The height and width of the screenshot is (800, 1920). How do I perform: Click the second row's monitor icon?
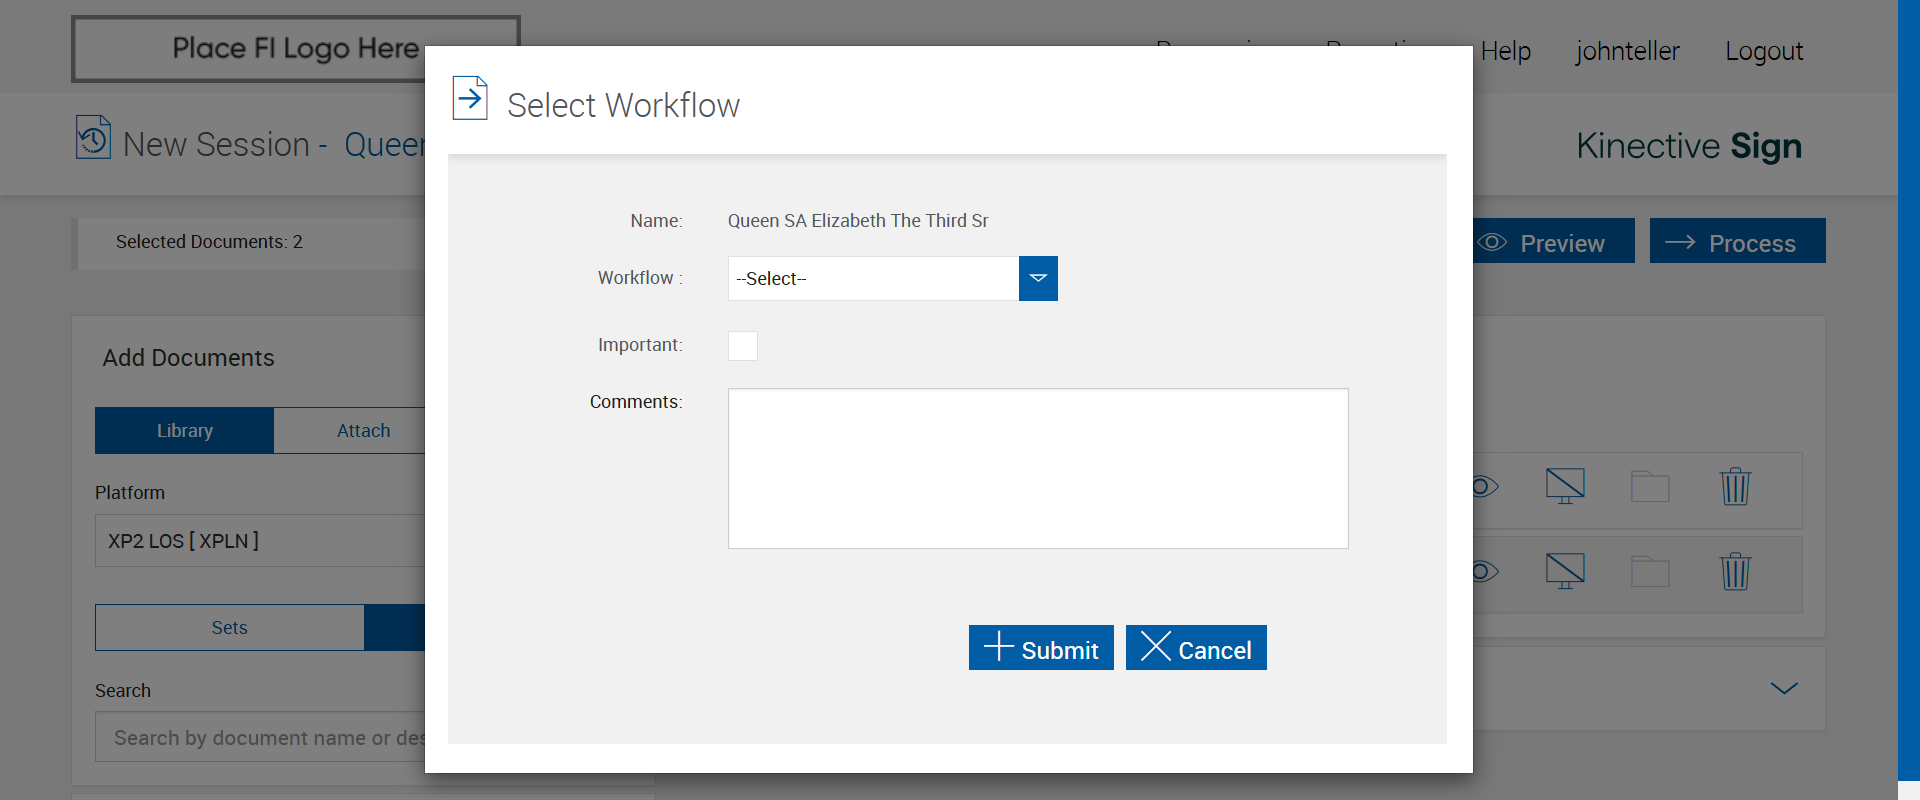coord(1565,571)
